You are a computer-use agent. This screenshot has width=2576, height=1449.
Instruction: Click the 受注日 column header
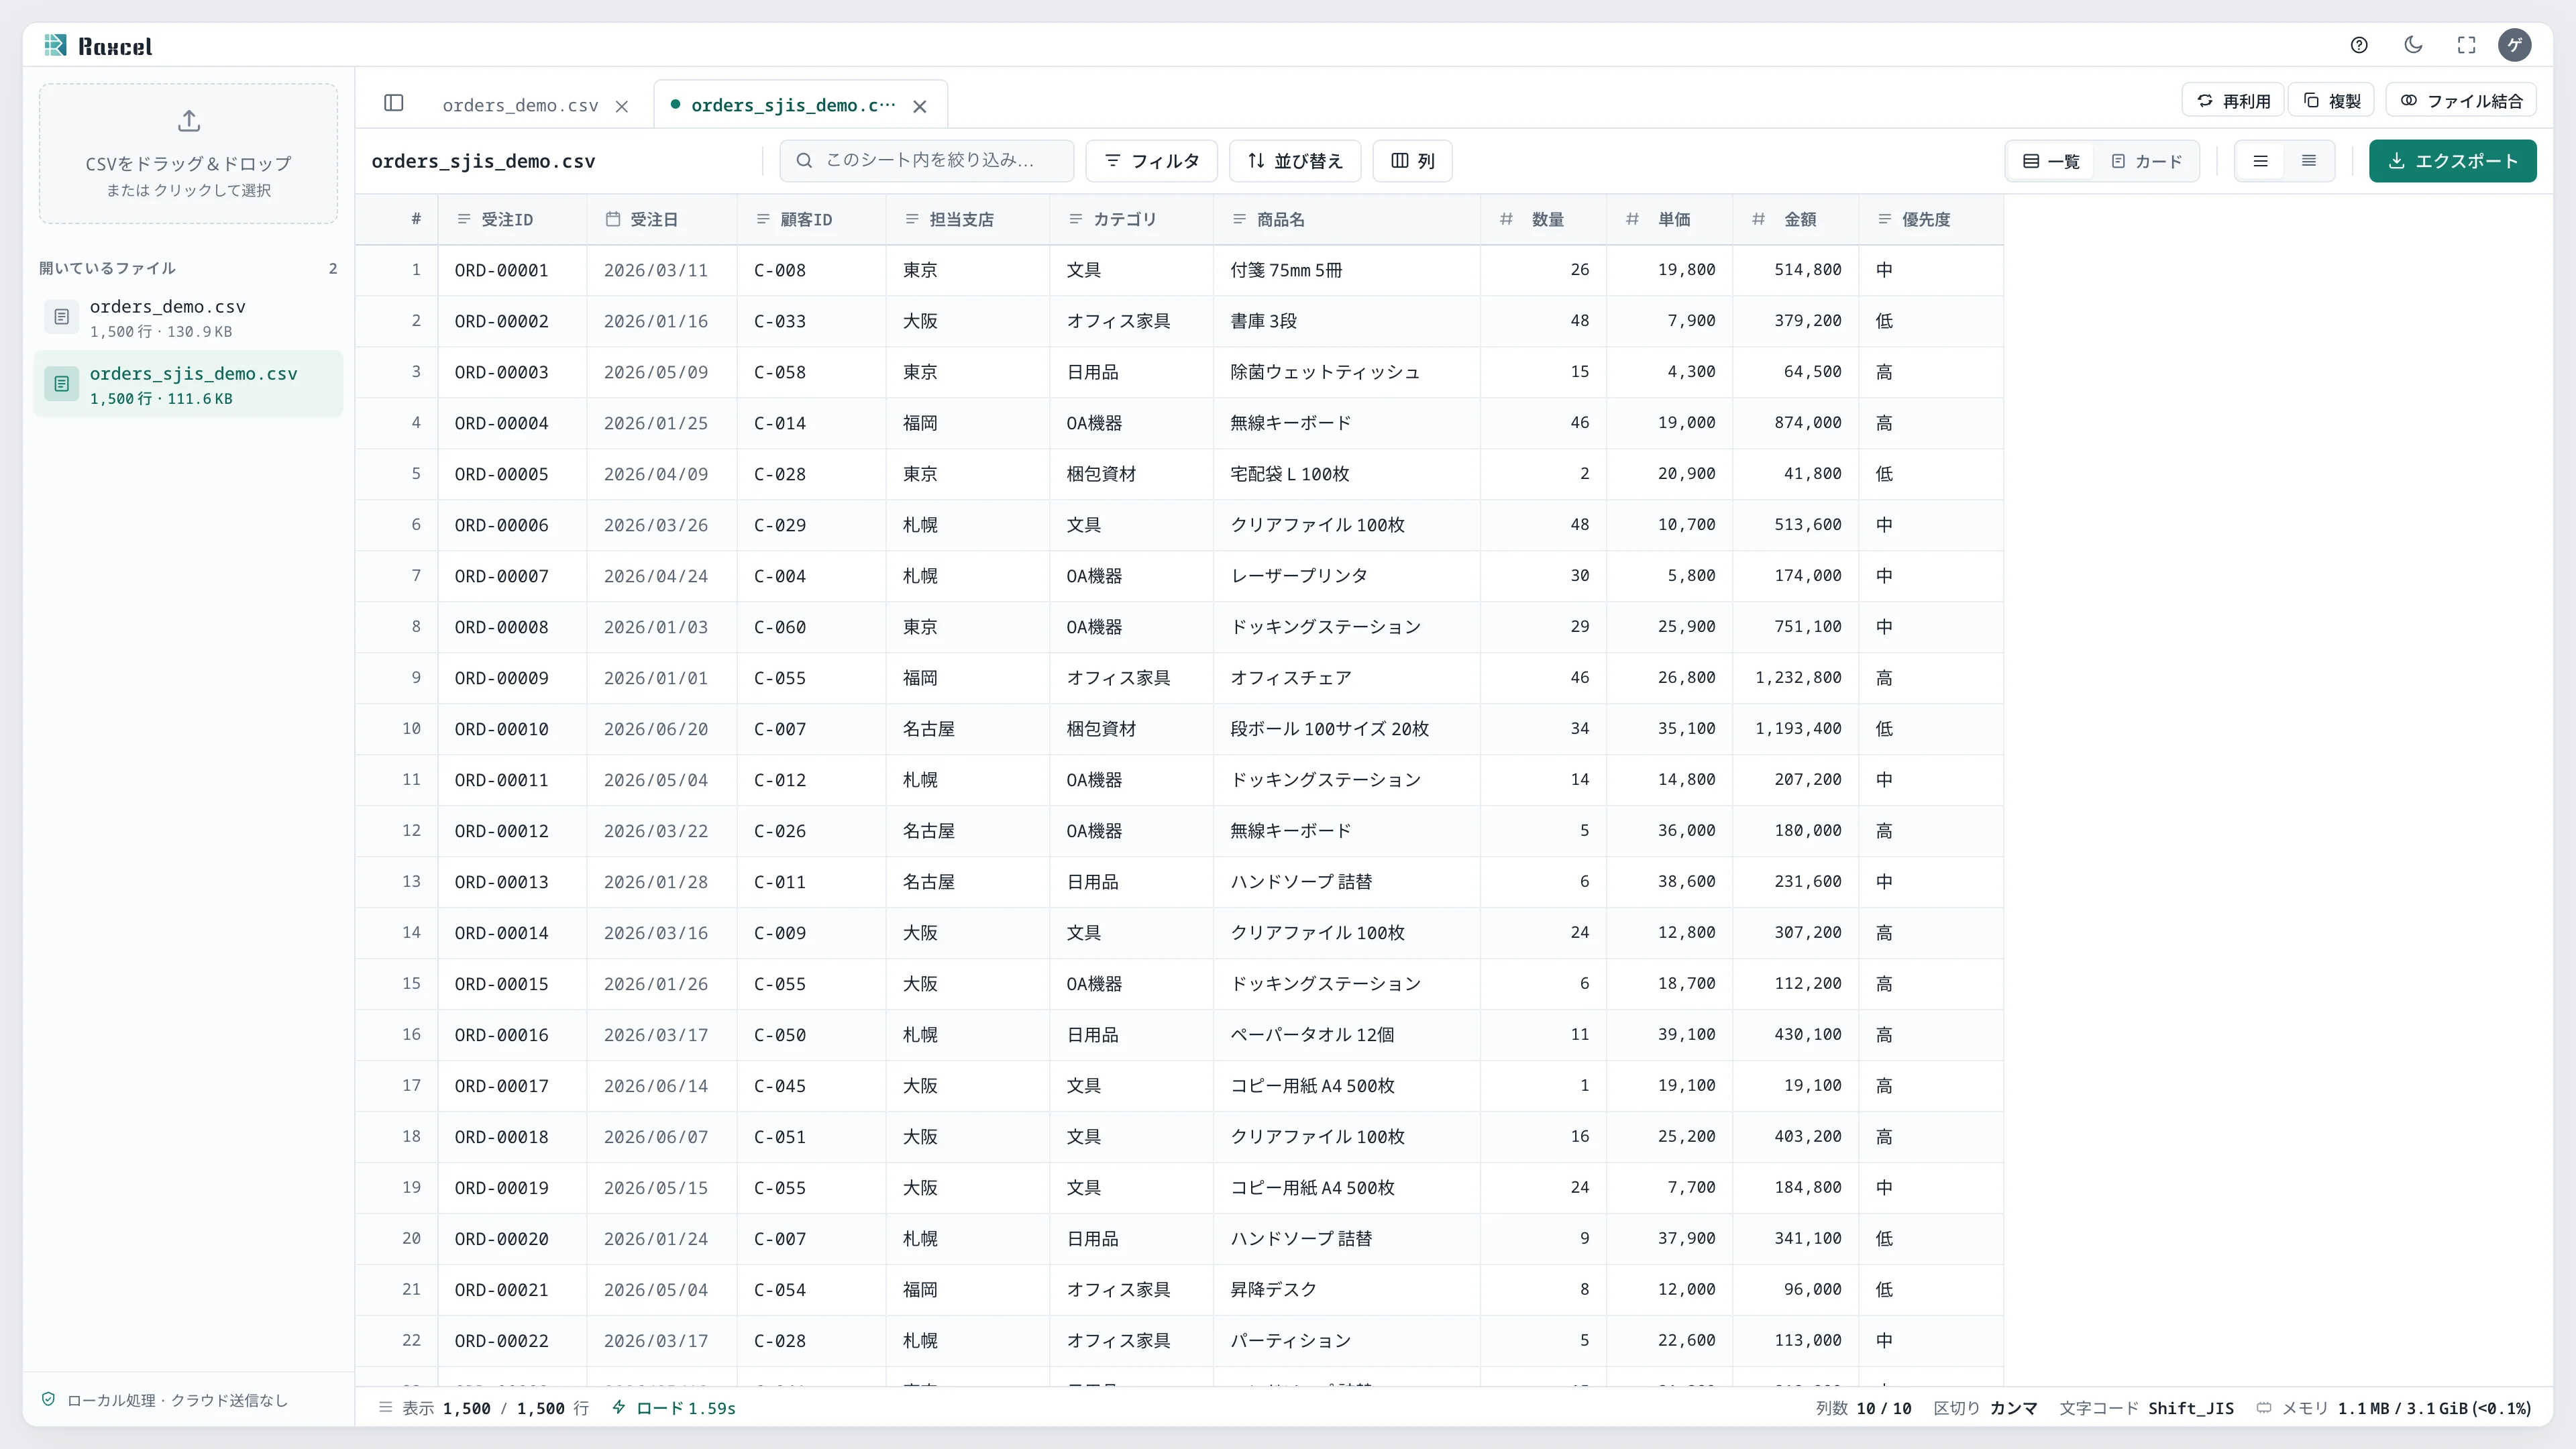click(x=662, y=219)
